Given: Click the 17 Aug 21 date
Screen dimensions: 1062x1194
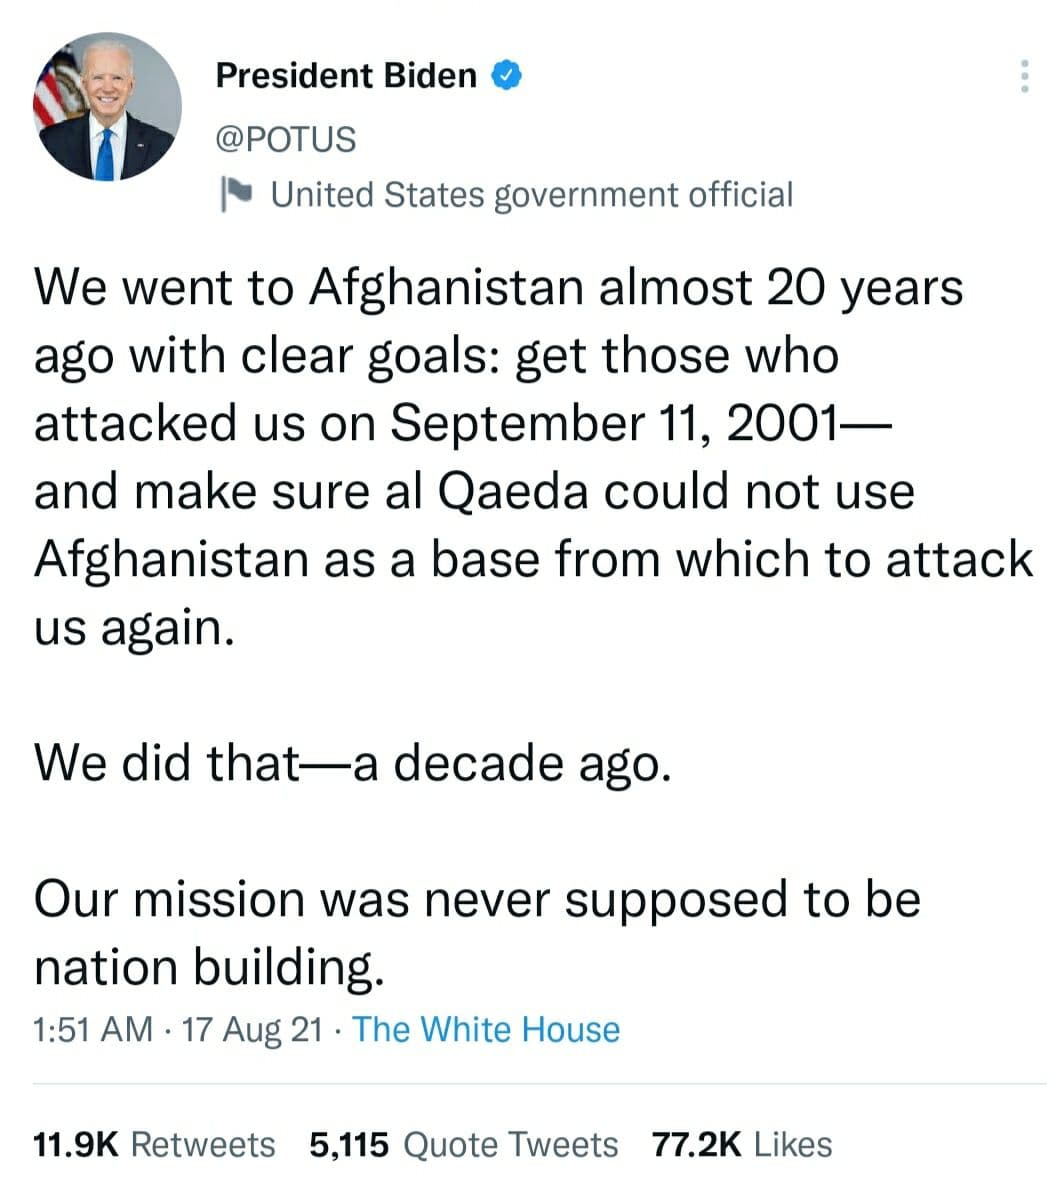Looking at the screenshot, I should 252,1029.
